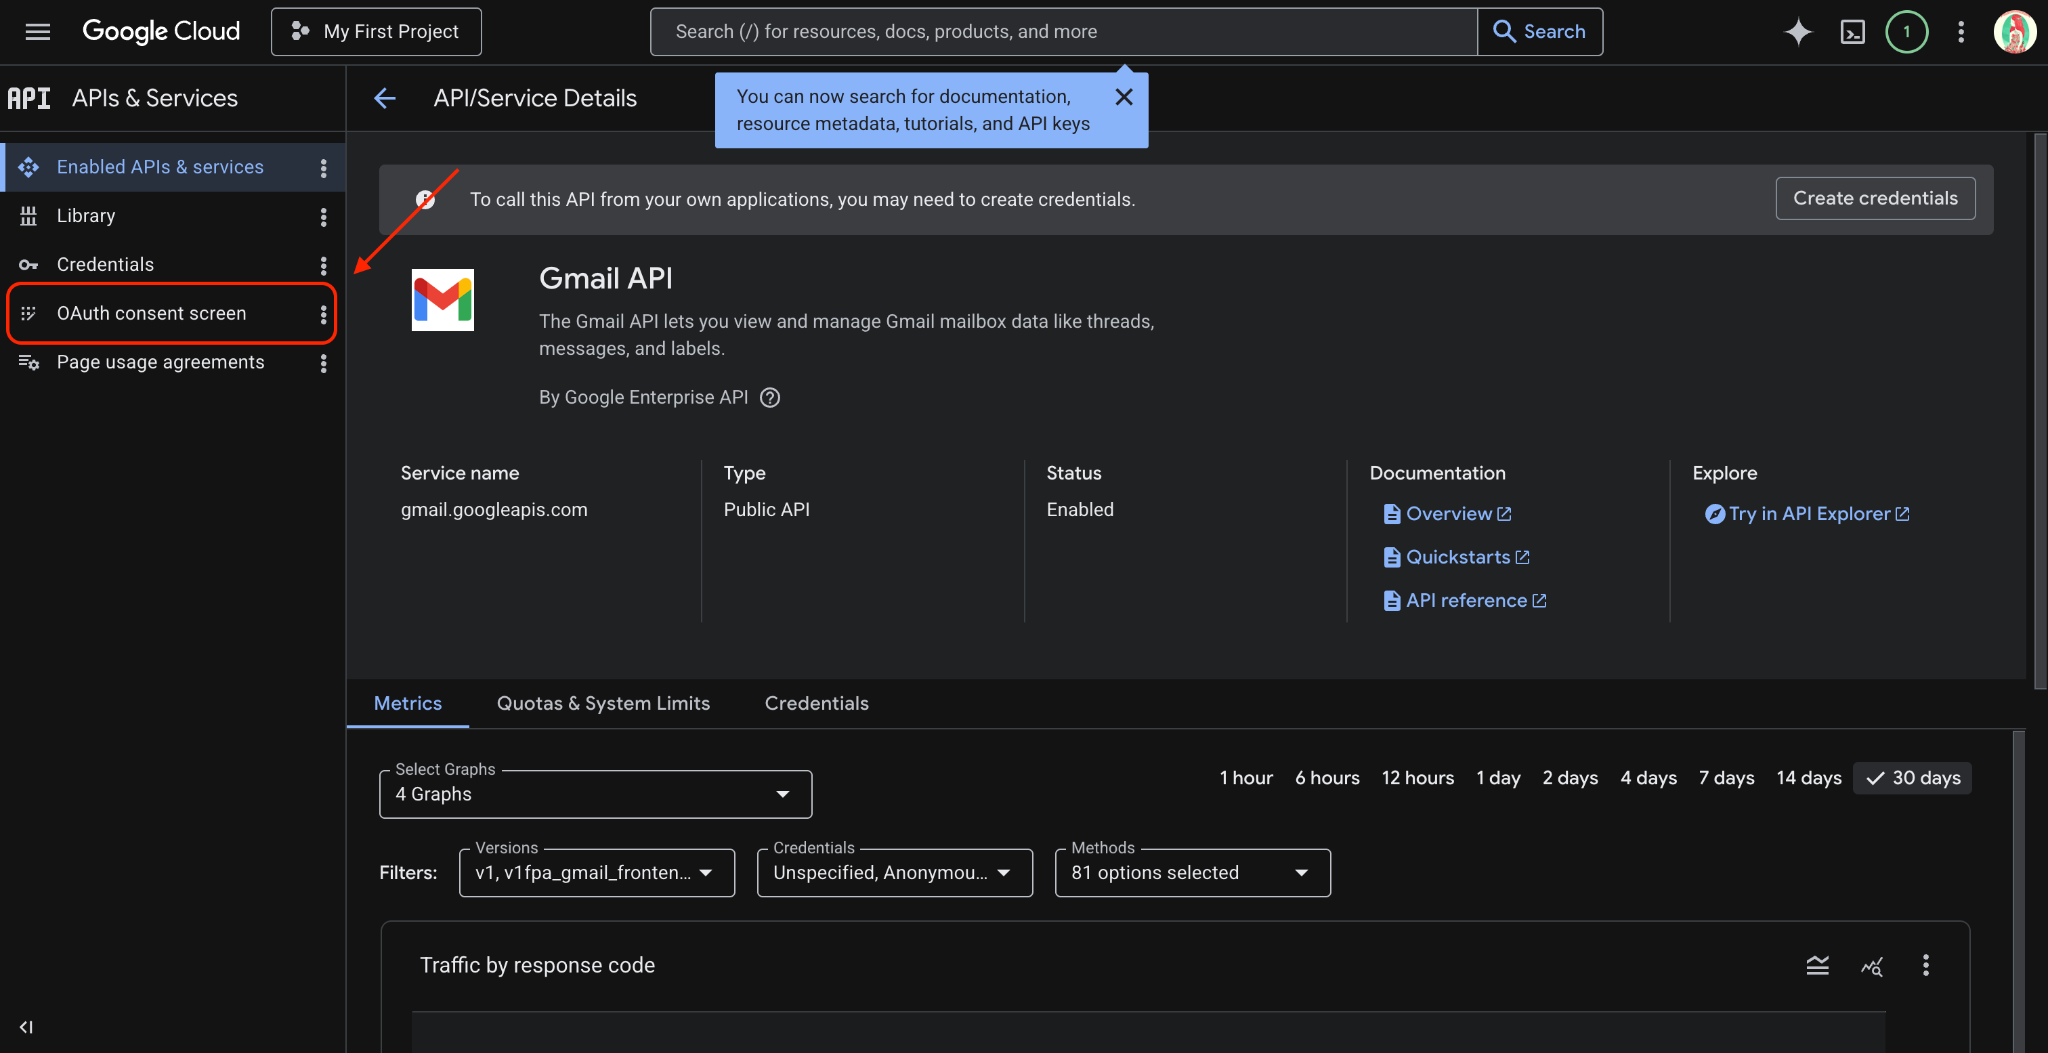Screen dimensions: 2048x1053
Task: Open more options for Enabled APIs & services
Action: 323,168
